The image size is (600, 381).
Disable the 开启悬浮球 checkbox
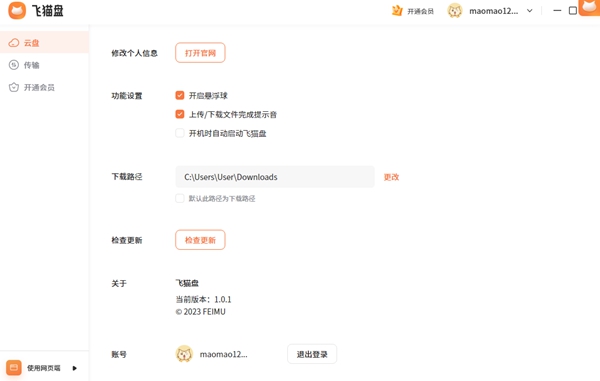pyautogui.click(x=180, y=95)
